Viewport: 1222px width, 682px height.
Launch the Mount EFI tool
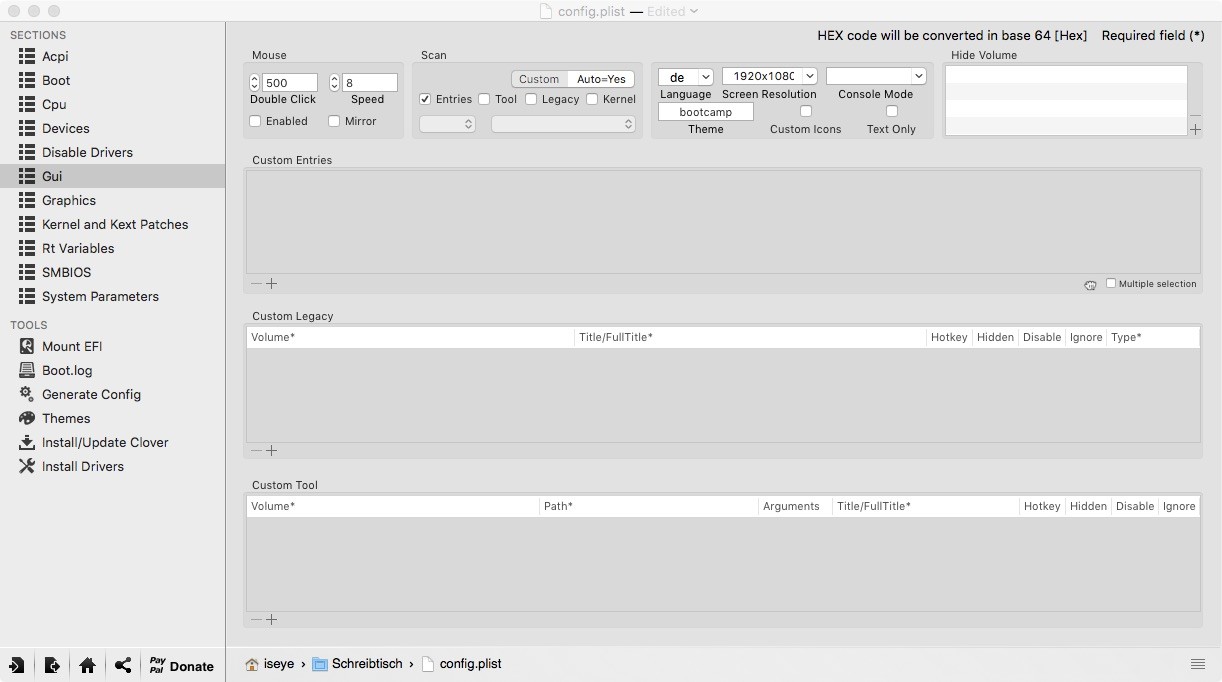(x=112, y=346)
